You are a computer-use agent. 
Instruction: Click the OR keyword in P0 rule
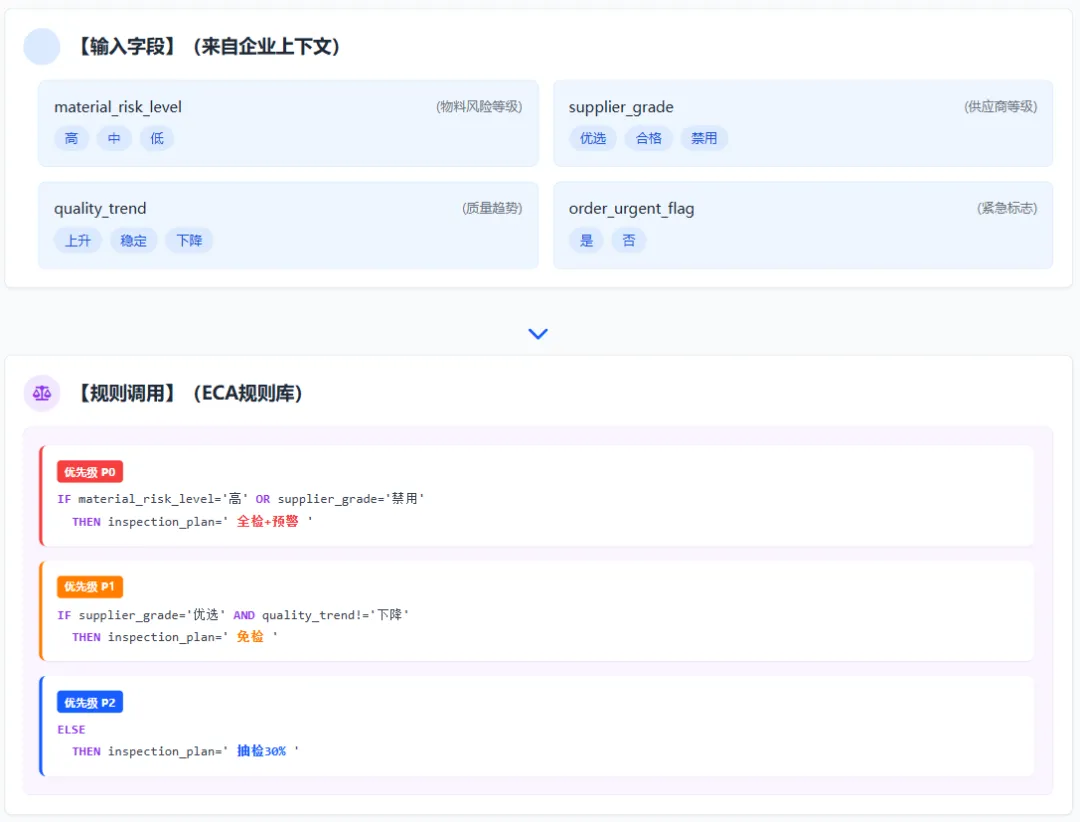click(x=262, y=499)
